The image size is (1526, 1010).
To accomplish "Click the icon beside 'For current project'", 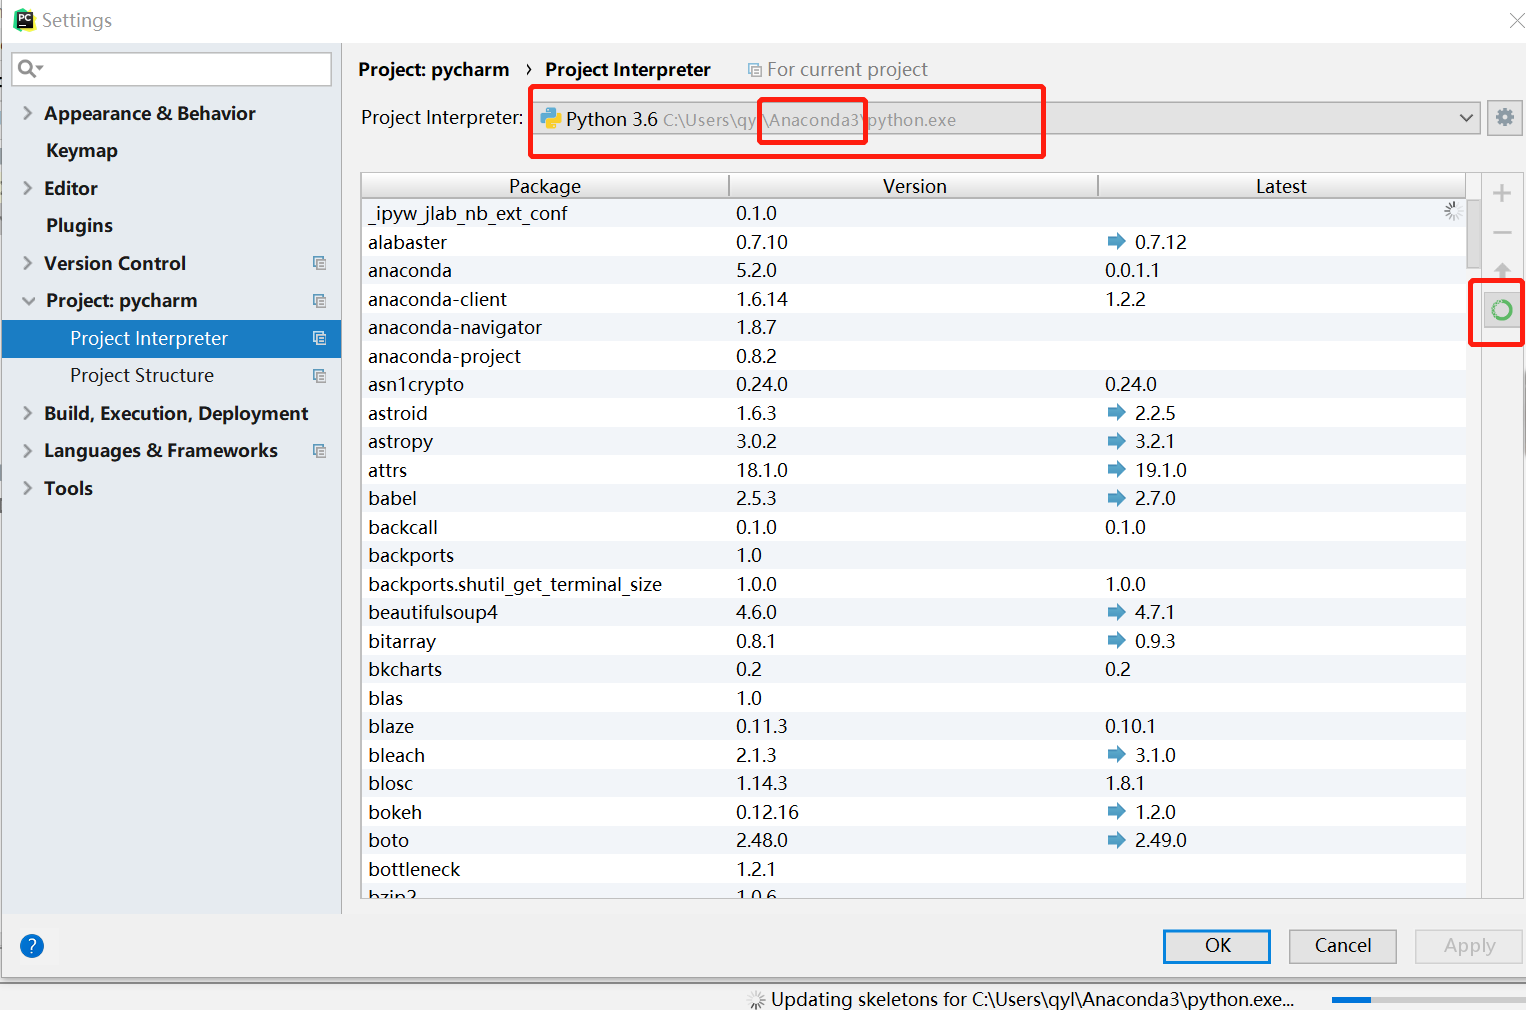I will 755,70.
